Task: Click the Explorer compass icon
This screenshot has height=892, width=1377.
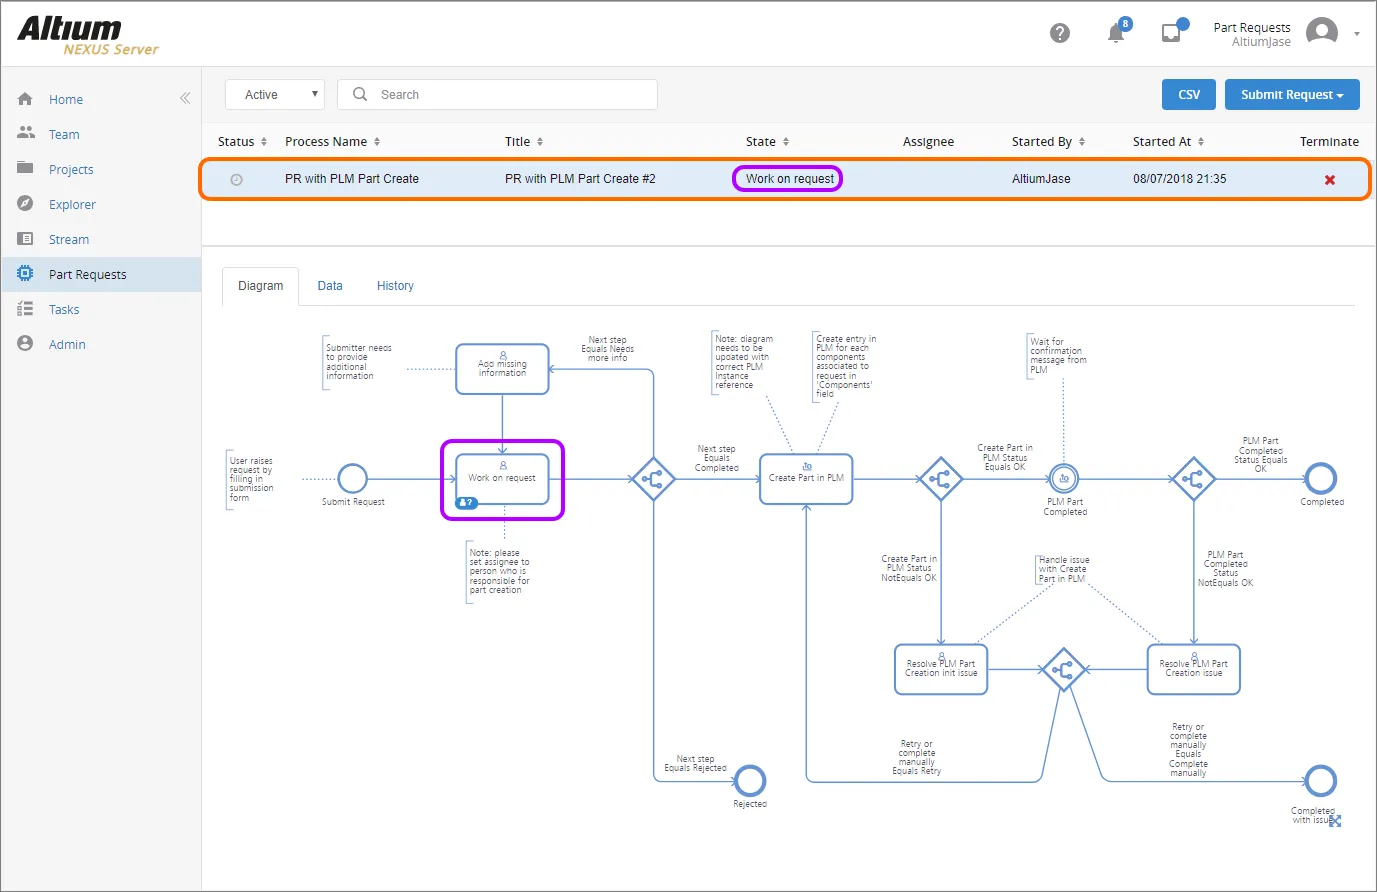Action: (x=26, y=203)
